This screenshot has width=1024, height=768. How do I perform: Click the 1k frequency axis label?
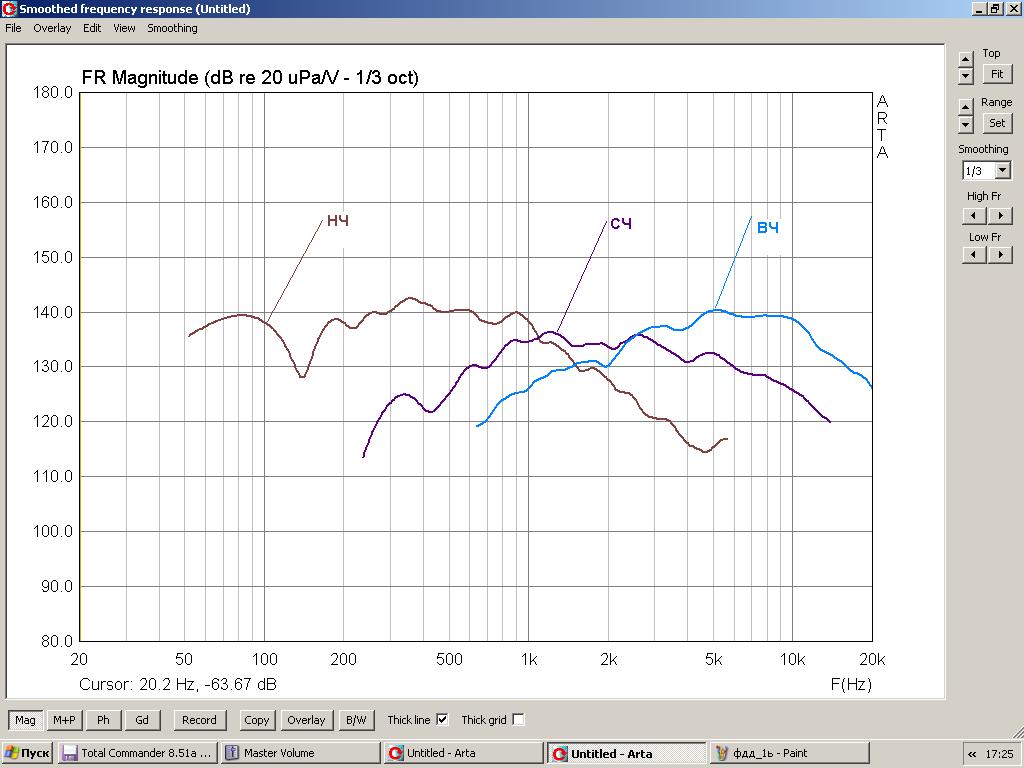[529, 660]
